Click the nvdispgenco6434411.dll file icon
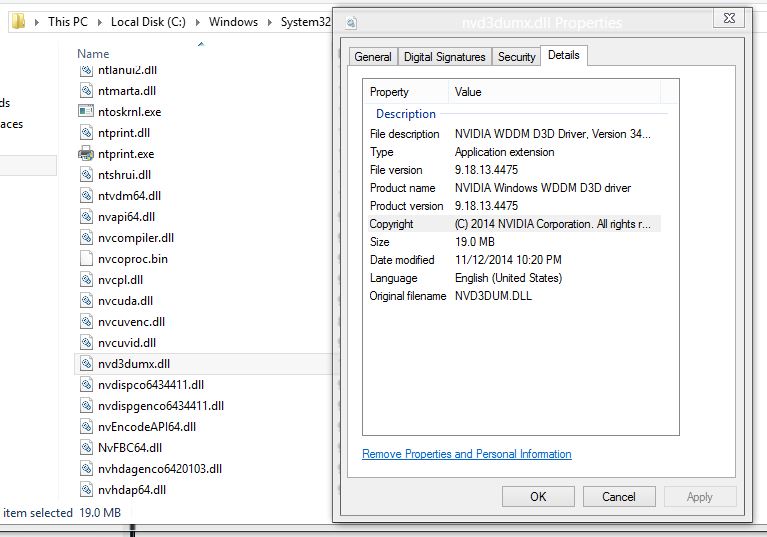 pos(86,406)
